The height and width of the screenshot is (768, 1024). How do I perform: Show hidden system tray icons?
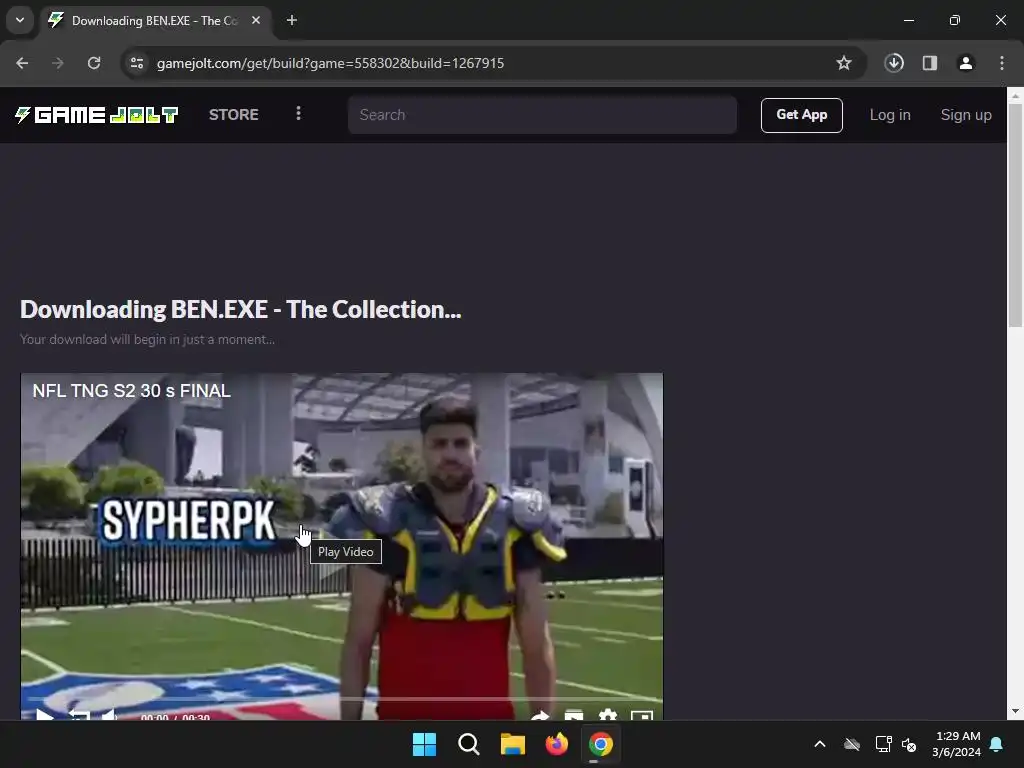pos(820,744)
